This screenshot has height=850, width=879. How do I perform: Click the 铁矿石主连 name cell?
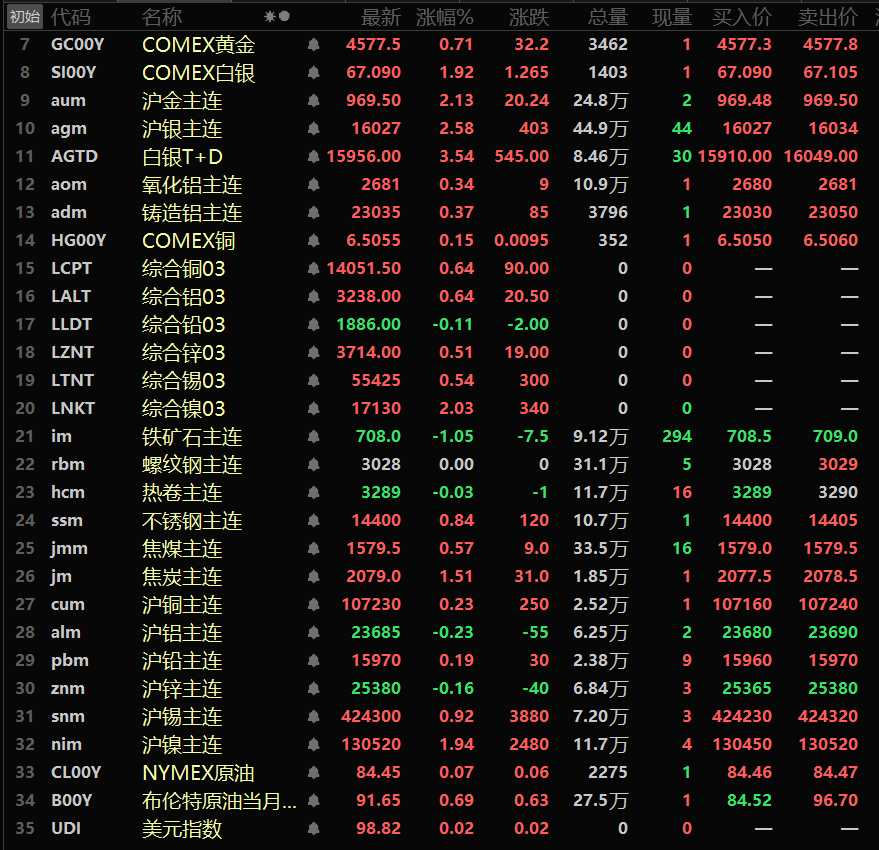tap(192, 437)
